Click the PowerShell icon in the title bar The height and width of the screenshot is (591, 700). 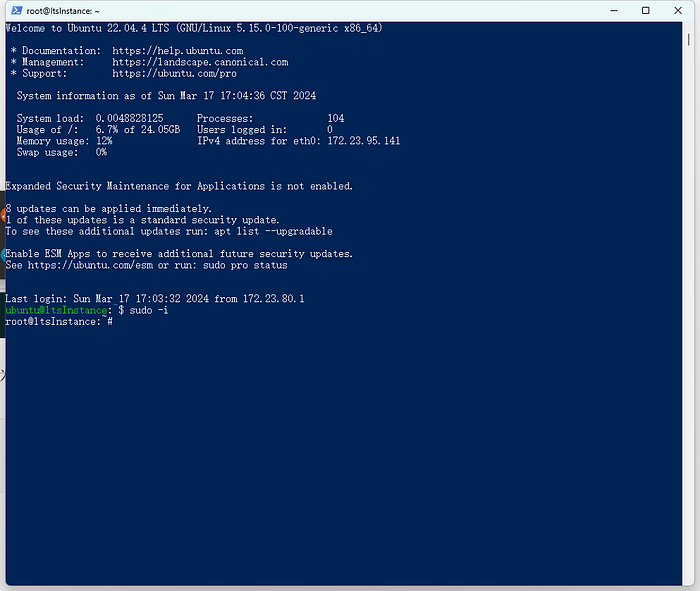point(17,10)
